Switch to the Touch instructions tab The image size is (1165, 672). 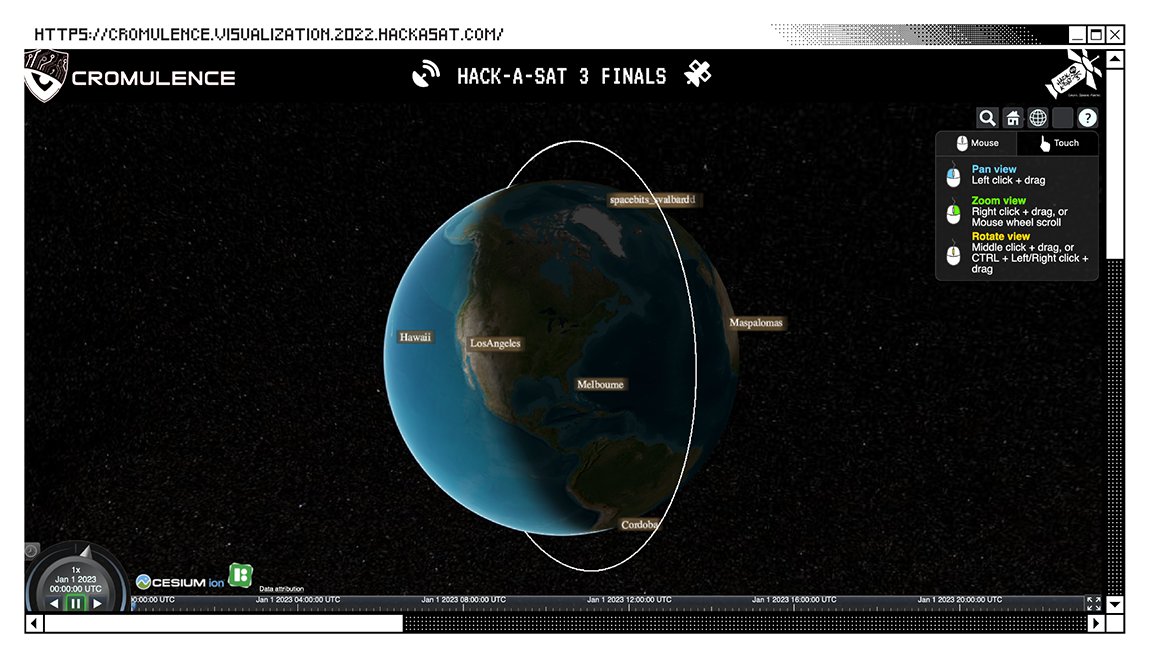coord(1058,143)
